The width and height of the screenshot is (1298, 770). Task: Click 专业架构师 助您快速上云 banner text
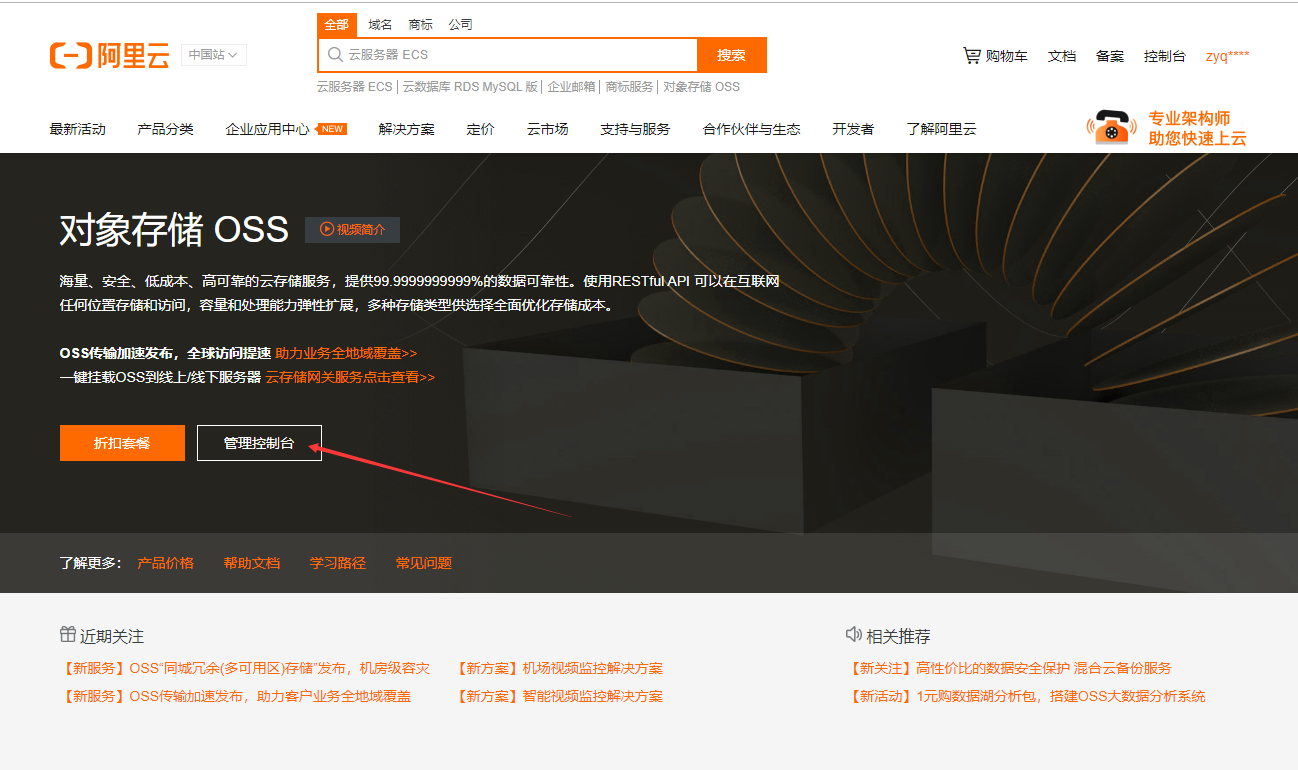1197,128
